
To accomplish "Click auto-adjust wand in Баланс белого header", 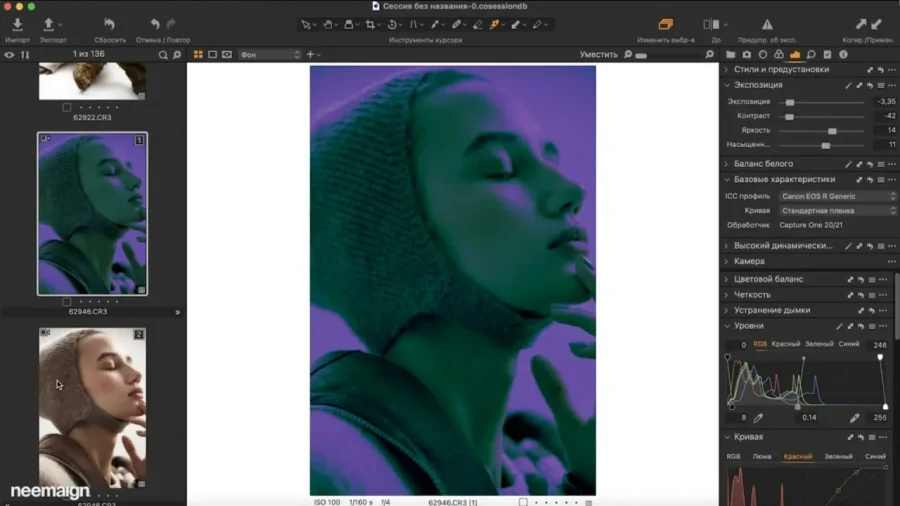I will point(848,164).
